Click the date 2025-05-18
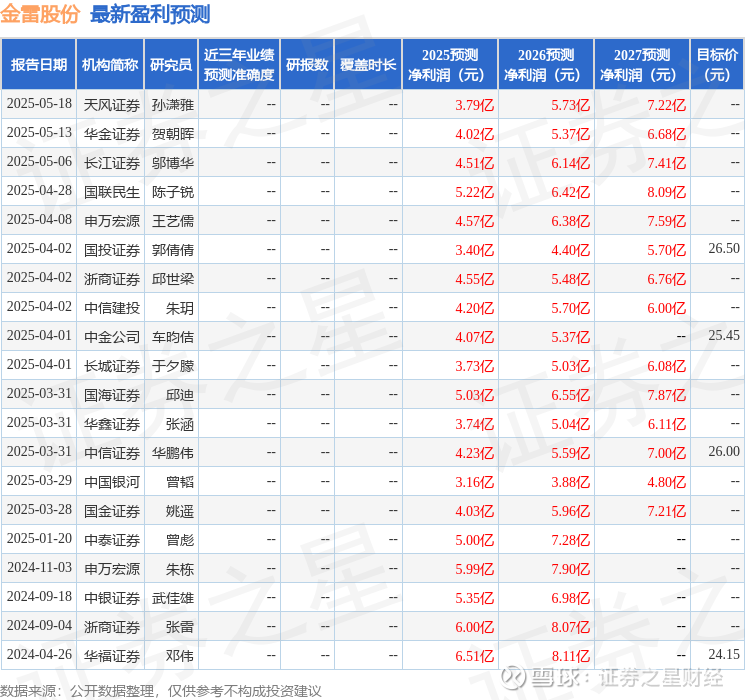The height and width of the screenshot is (700, 745). 39,104
